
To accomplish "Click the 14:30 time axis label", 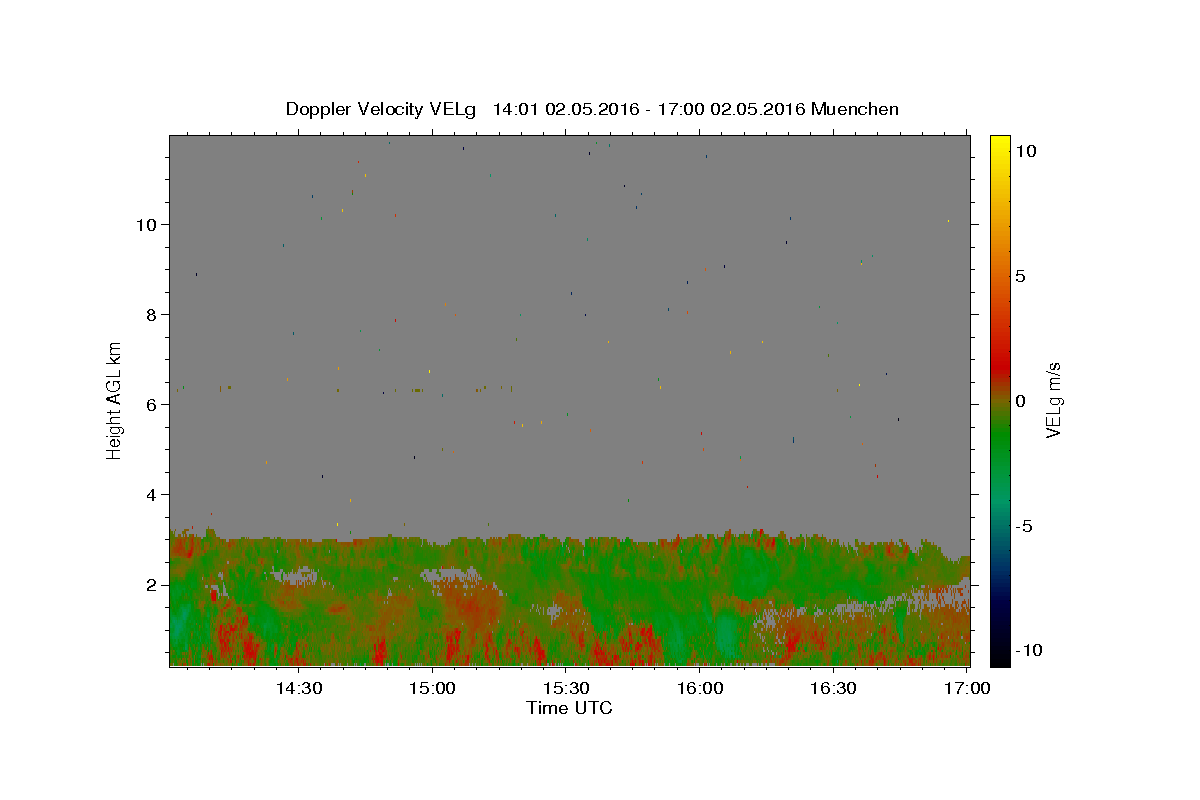I will 298,688.
